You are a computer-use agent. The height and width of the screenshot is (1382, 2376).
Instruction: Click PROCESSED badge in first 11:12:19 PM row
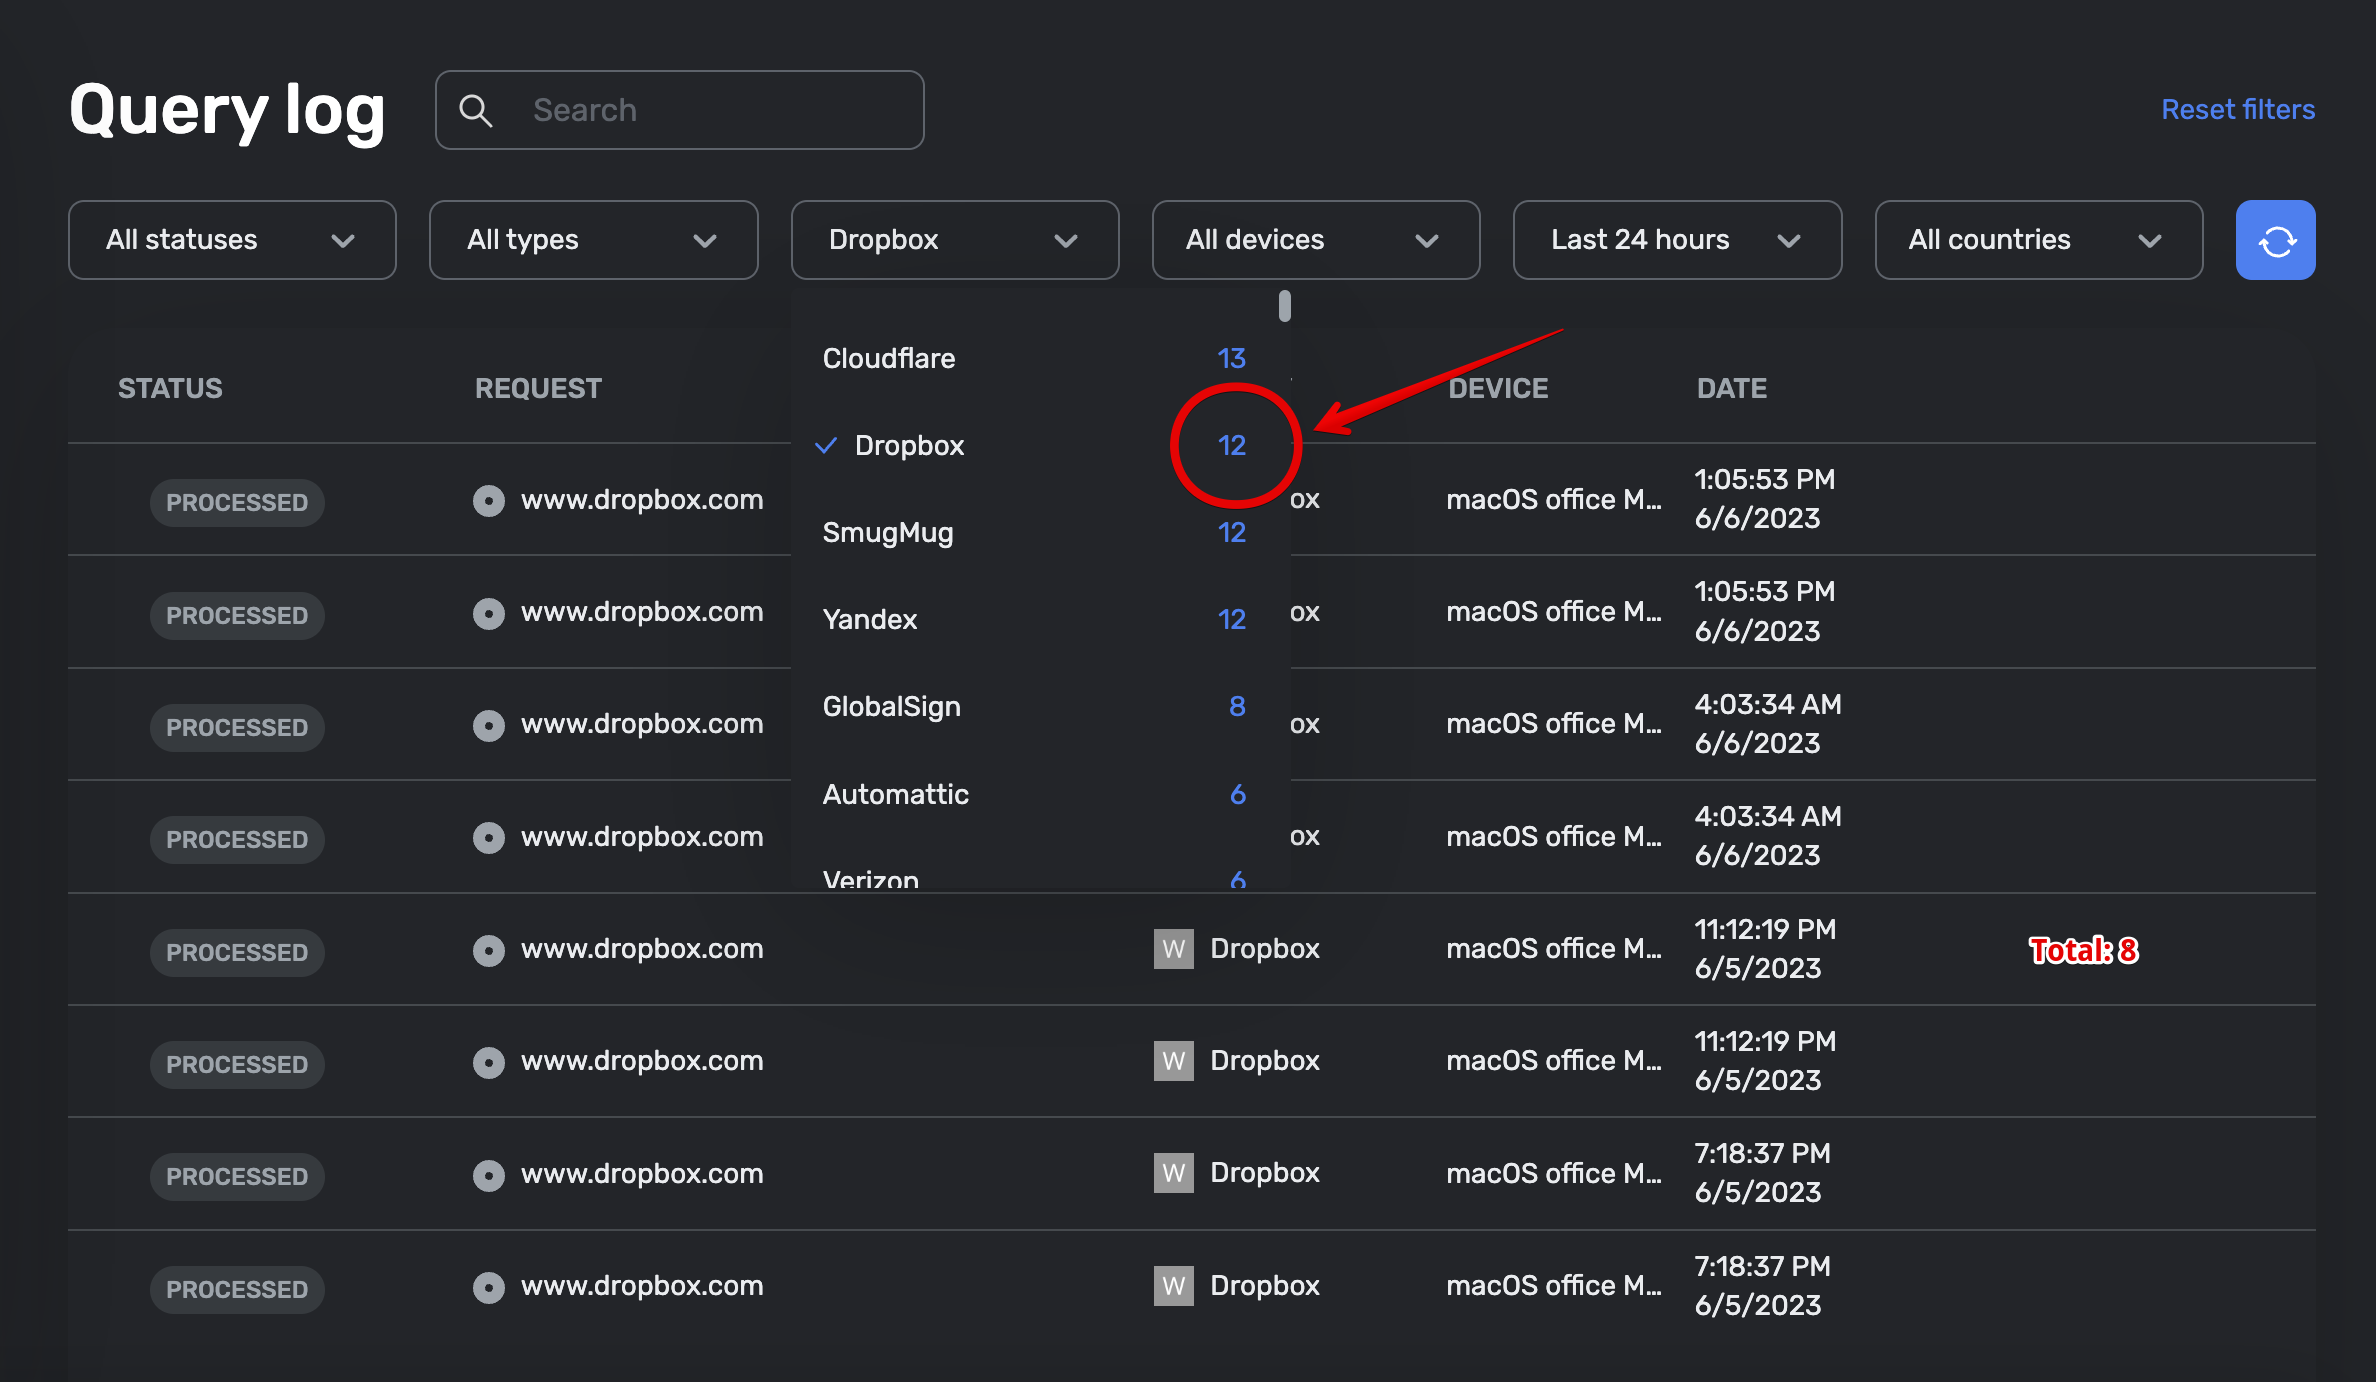pyautogui.click(x=237, y=952)
